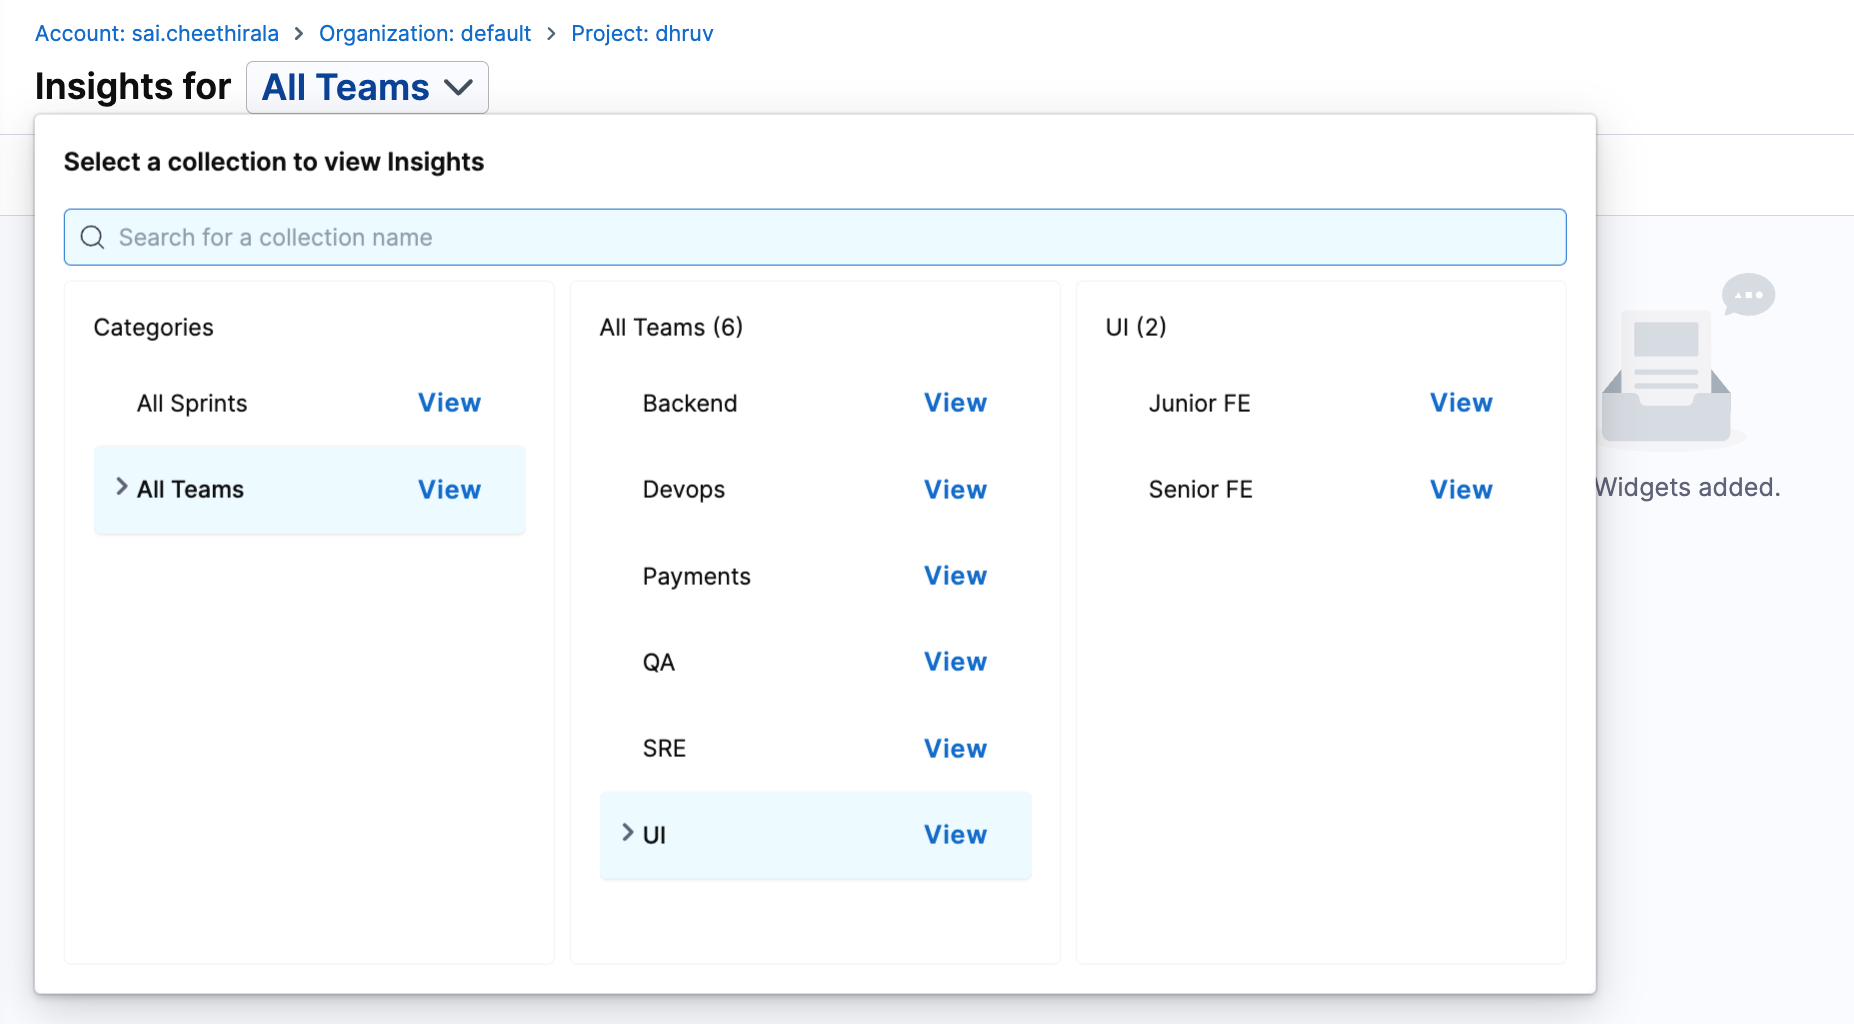The height and width of the screenshot is (1024, 1854).
Task: View the All Teams category
Action: click(x=449, y=490)
